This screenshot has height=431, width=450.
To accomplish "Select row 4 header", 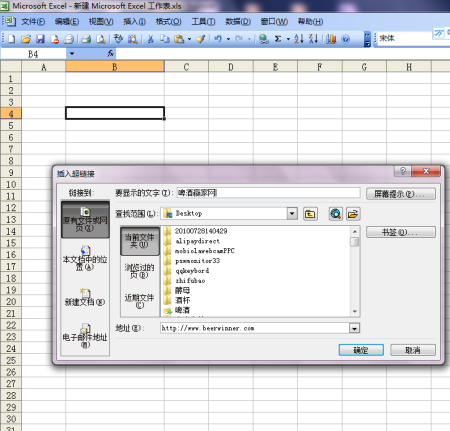I will tap(11, 114).
